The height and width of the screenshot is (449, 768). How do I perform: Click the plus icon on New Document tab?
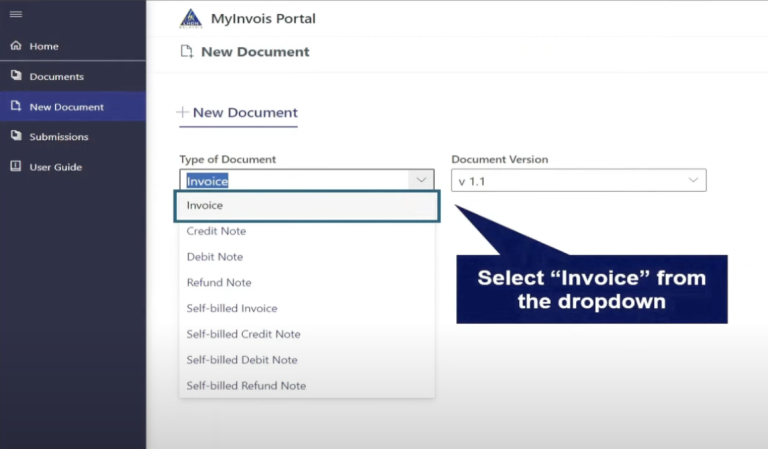(x=182, y=112)
